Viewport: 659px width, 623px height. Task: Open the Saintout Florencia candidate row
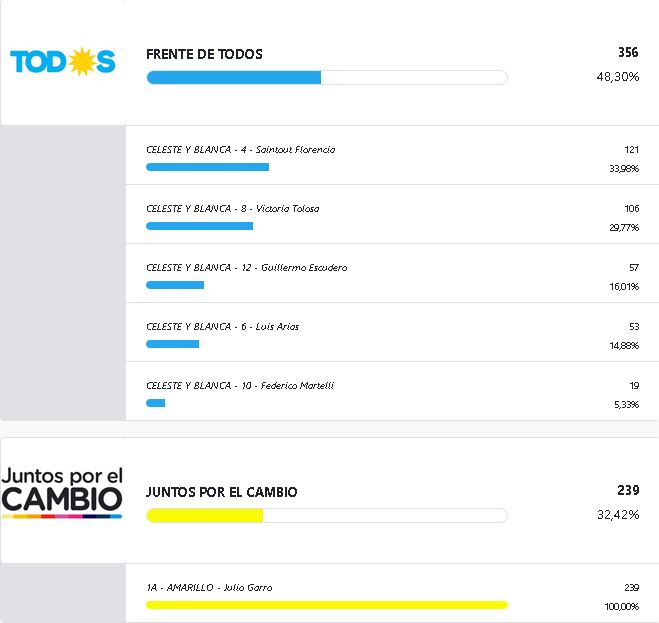coord(241,150)
